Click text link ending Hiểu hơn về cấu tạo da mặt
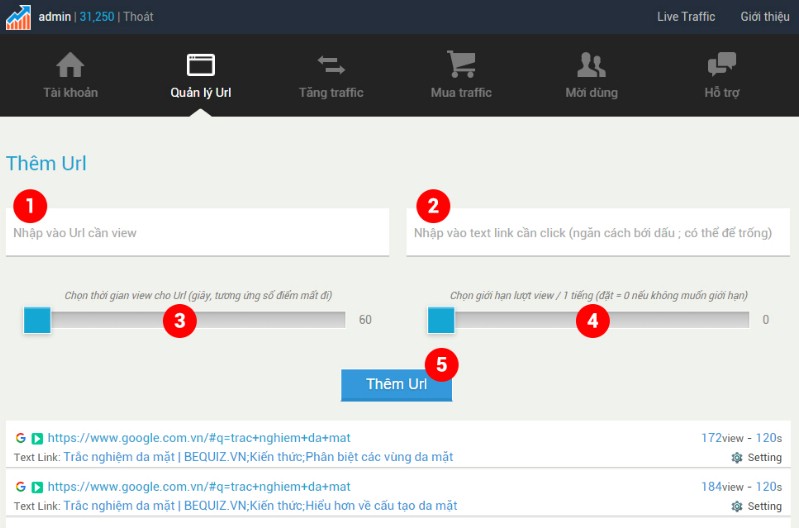This screenshot has height=528, width=799. pos(260,506)
